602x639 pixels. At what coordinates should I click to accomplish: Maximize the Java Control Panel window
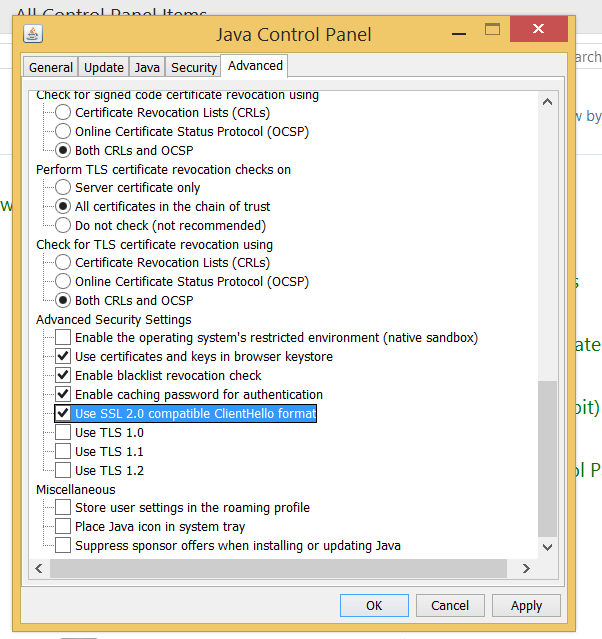click(x=492, y=29)
